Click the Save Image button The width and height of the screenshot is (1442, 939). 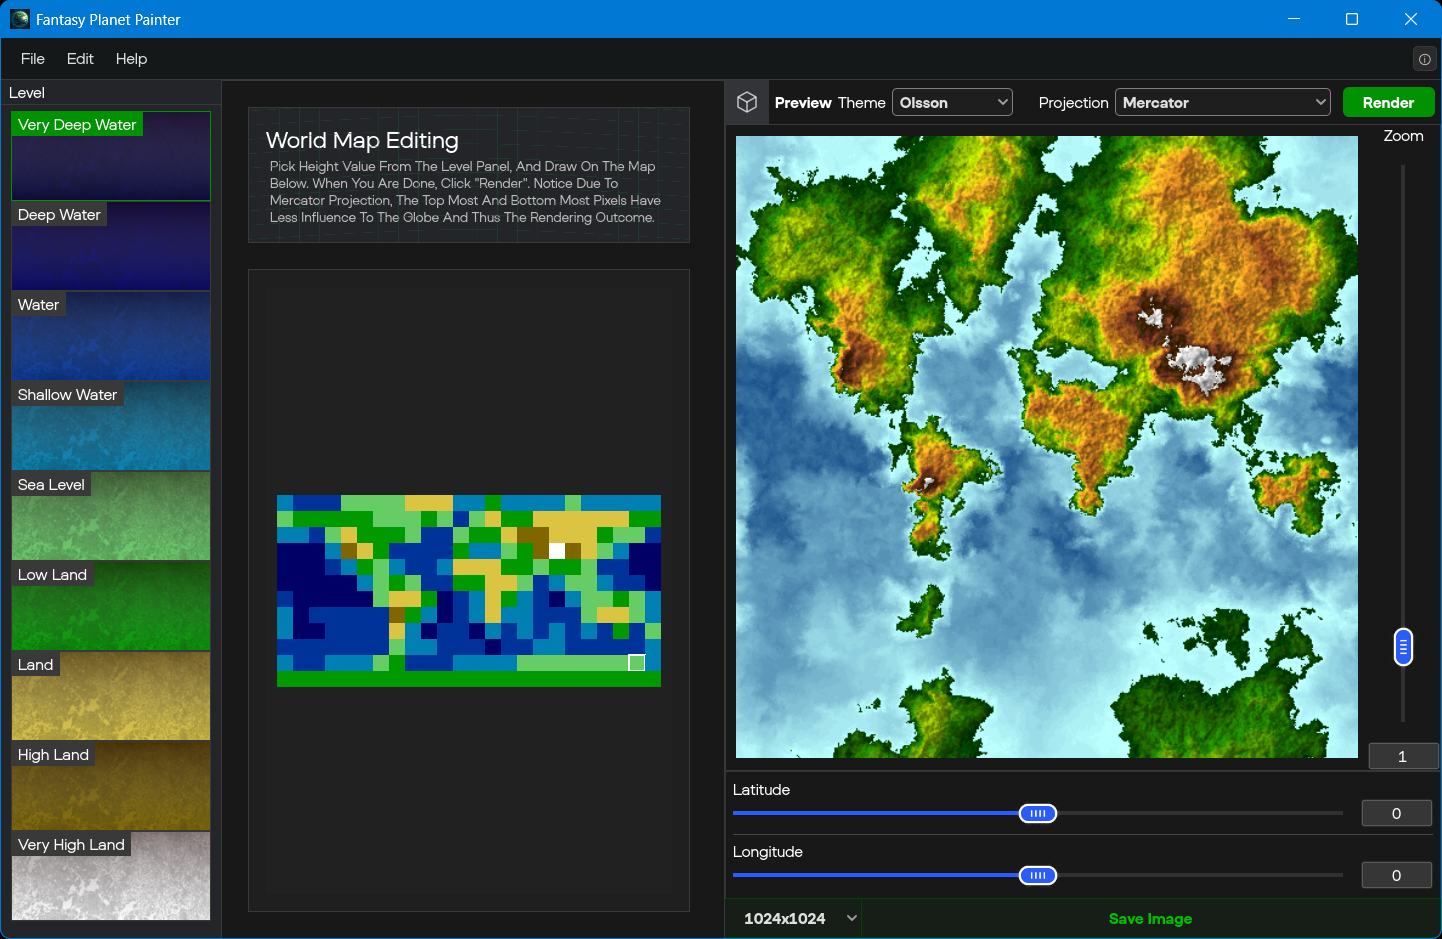coord(1150,918)
